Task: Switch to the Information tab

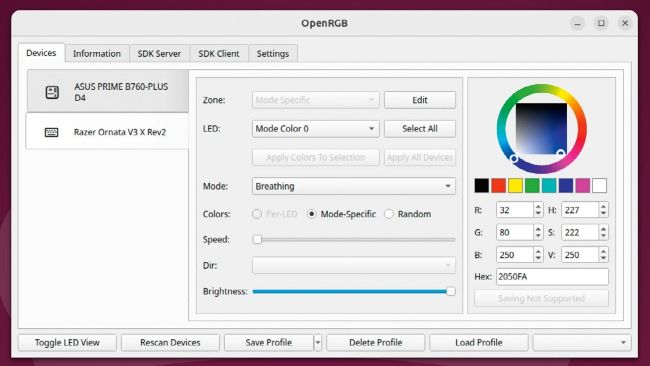Action: tap(97, 53)
